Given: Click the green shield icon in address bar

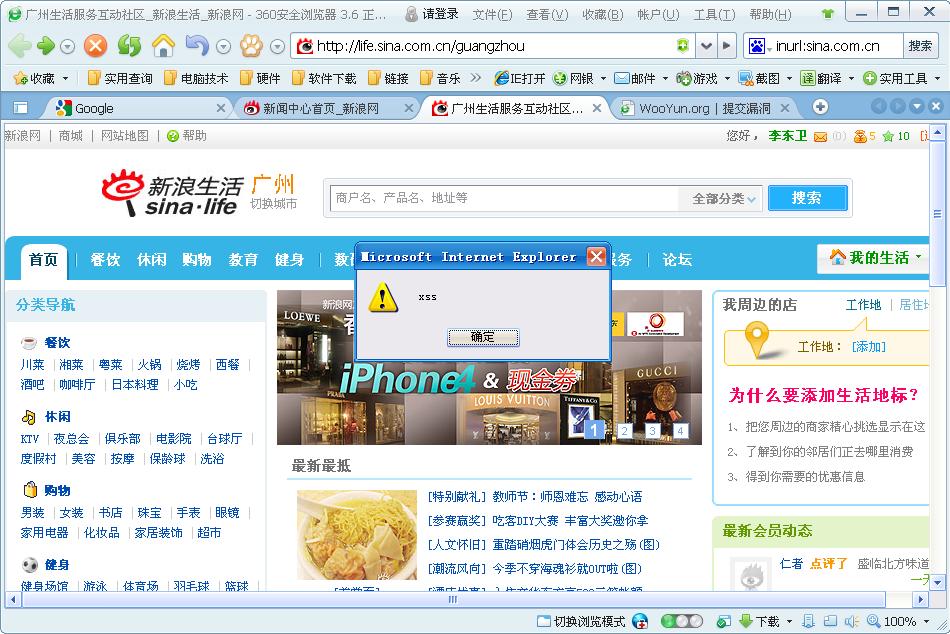Looking at the screenshot, I should 683,45.
